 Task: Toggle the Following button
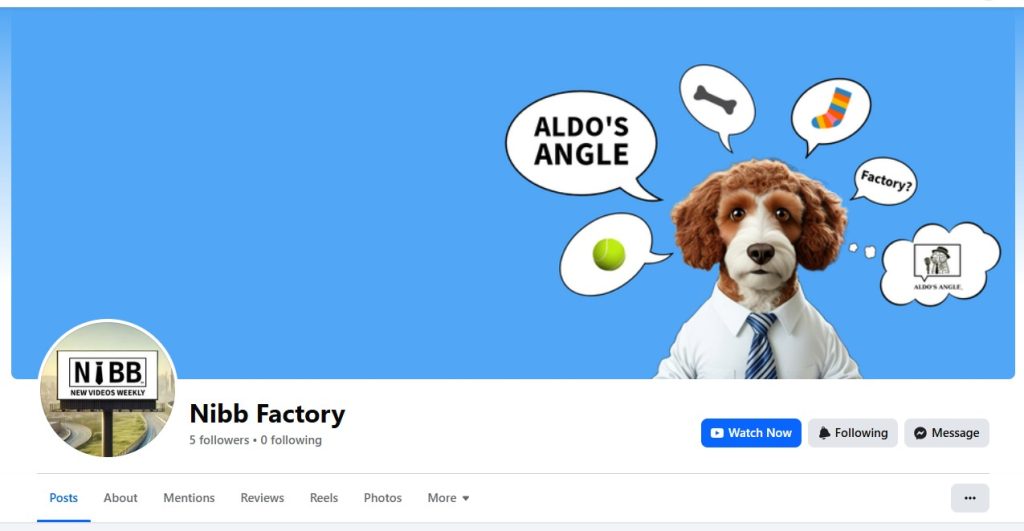pos(852,433)
